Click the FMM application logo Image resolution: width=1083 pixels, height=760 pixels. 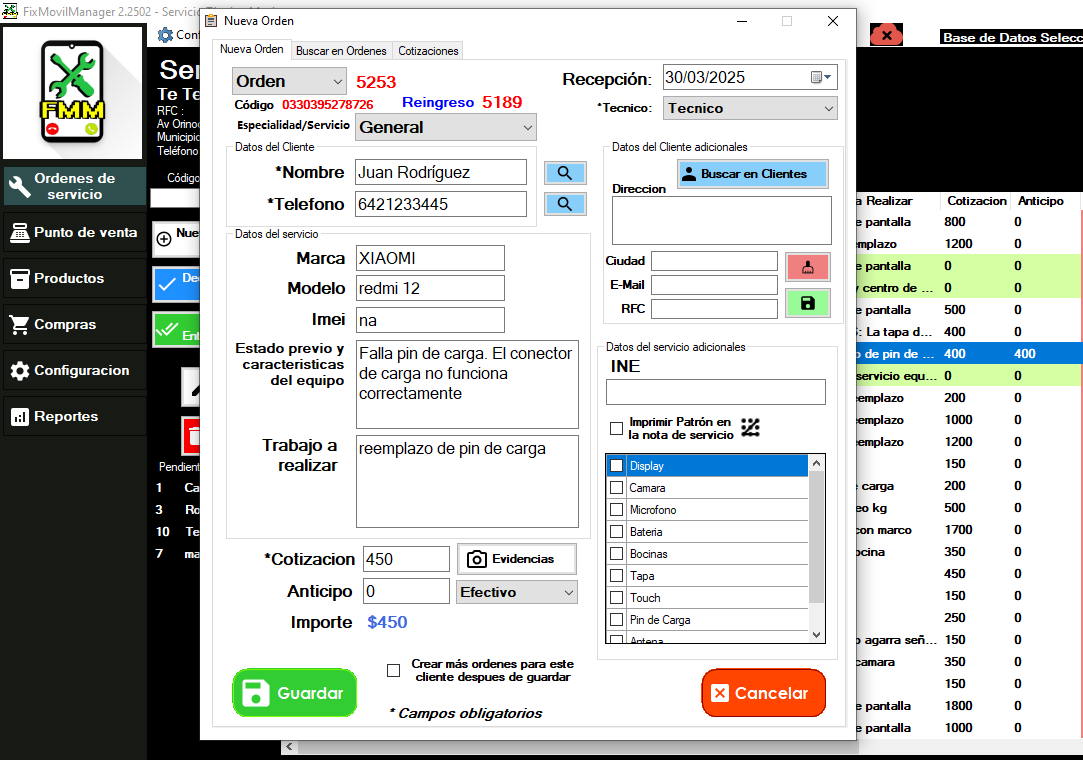(x=73, y=92)
